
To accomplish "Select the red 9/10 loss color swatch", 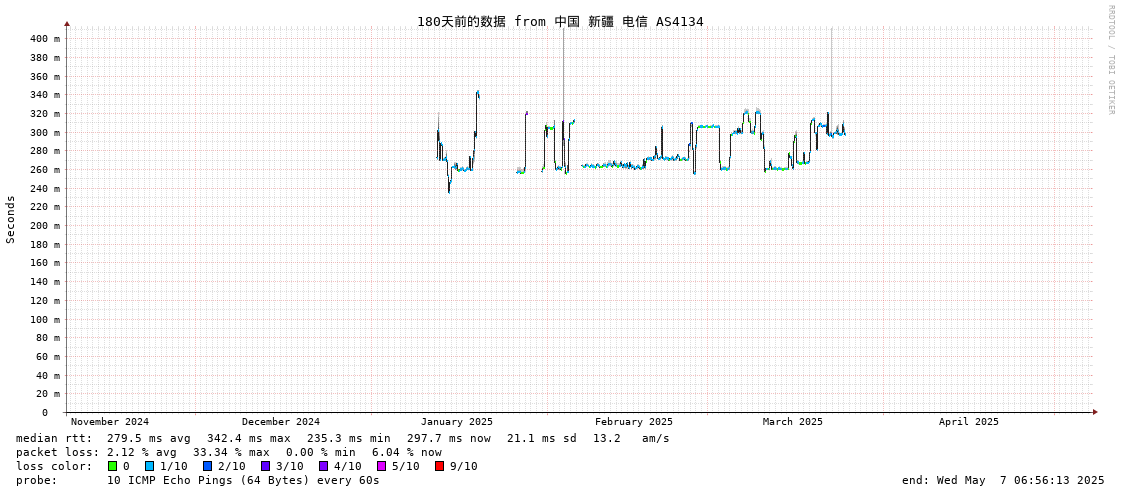I will coord(440,466).
